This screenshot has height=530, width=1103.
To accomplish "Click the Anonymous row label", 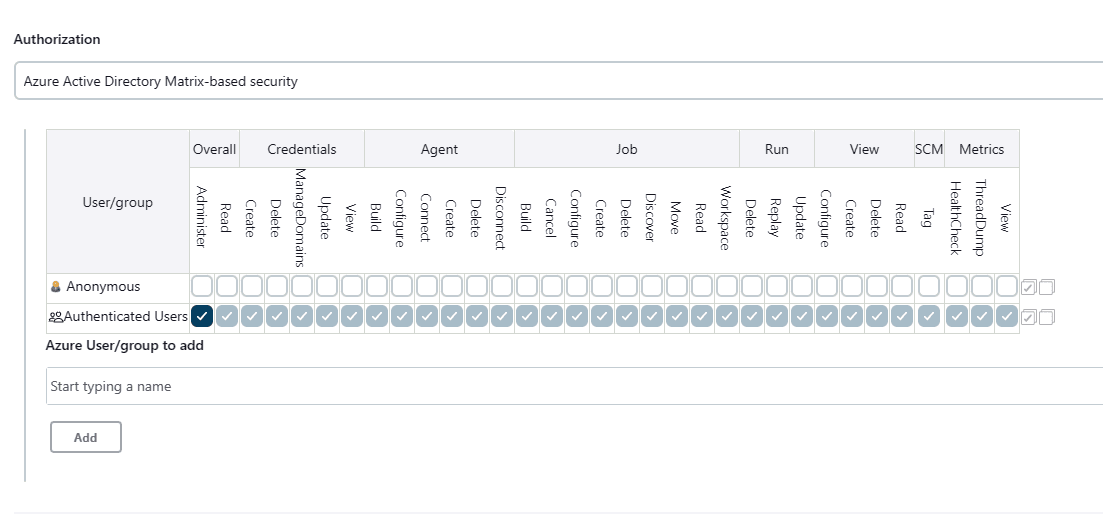I will [103, 286].
